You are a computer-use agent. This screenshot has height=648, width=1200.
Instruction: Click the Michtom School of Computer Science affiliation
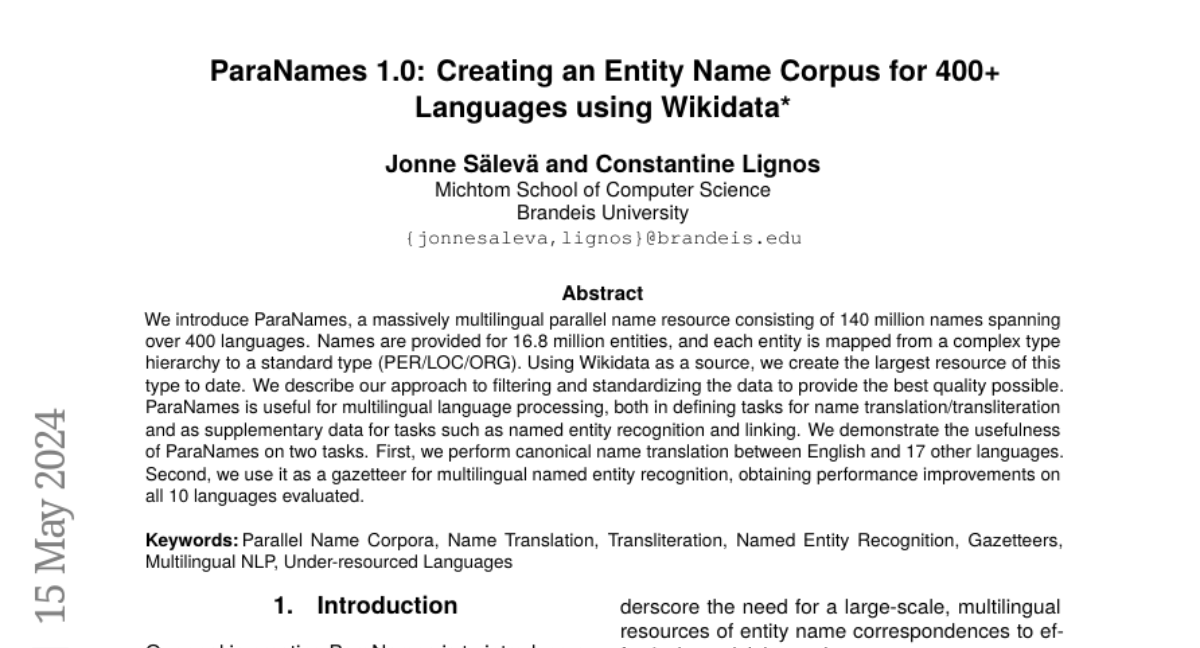click(602, 190)
